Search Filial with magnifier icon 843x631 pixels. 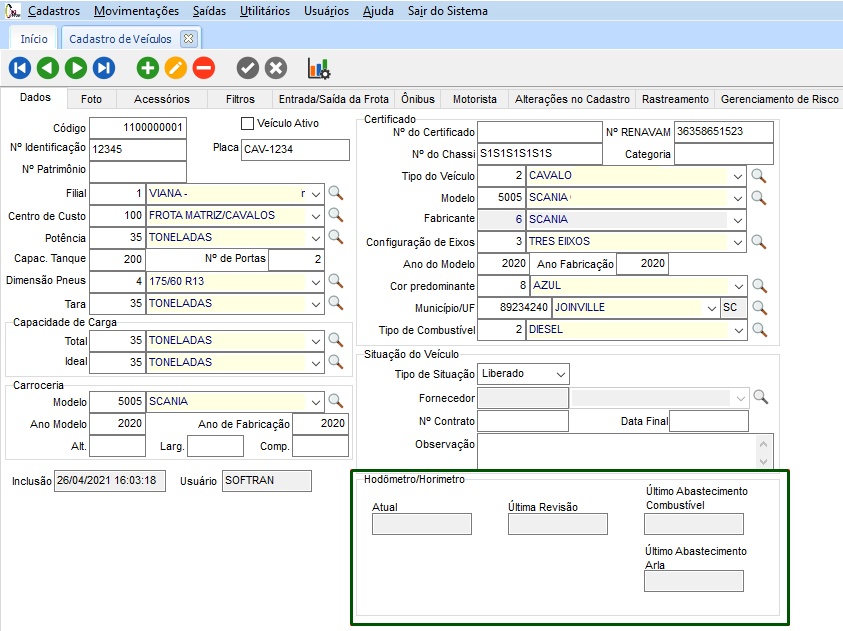coord(336,193)
